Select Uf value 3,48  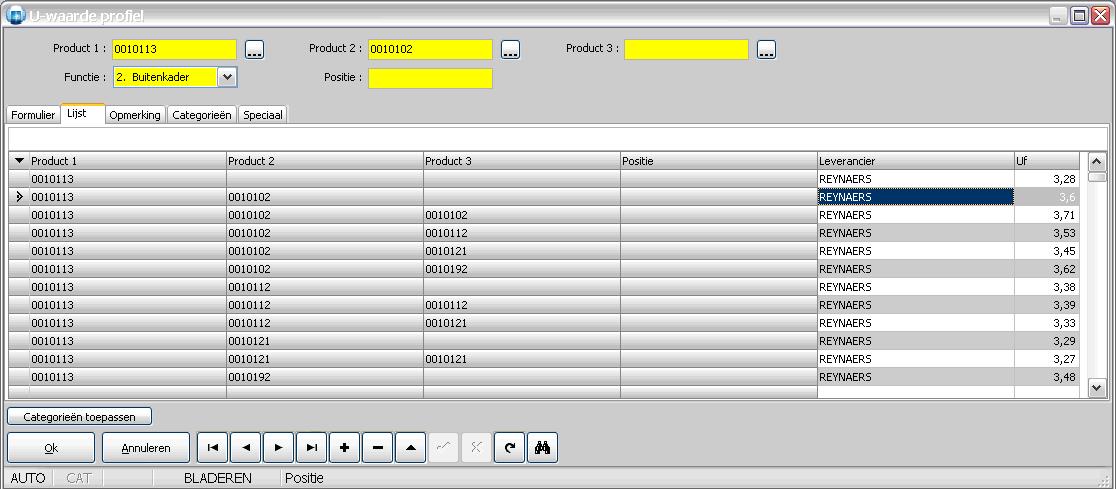(1047, 377)
